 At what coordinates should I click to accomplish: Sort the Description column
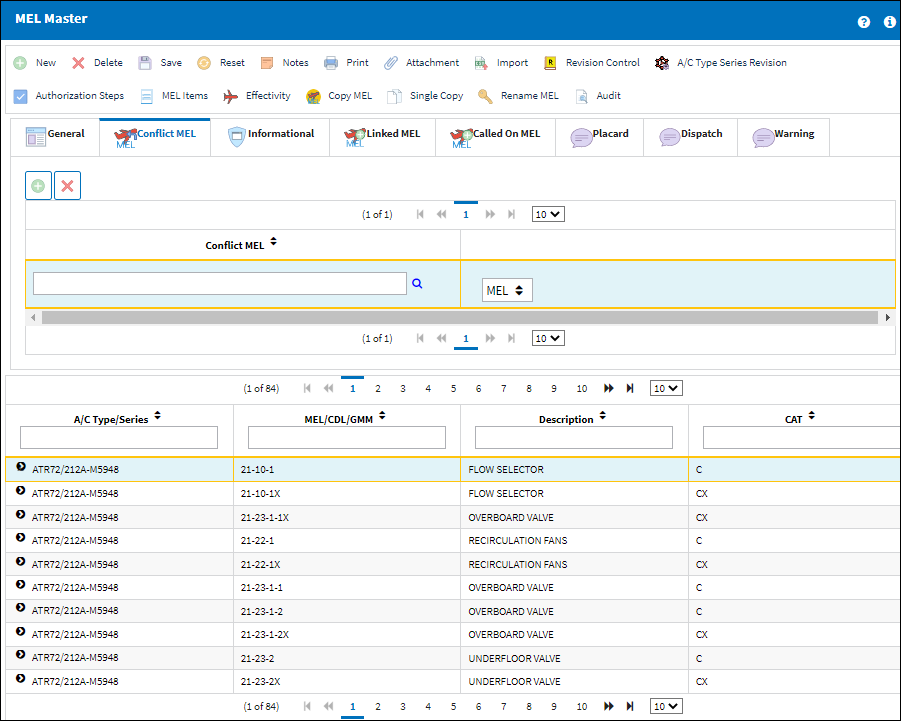(x=602, y=415)
